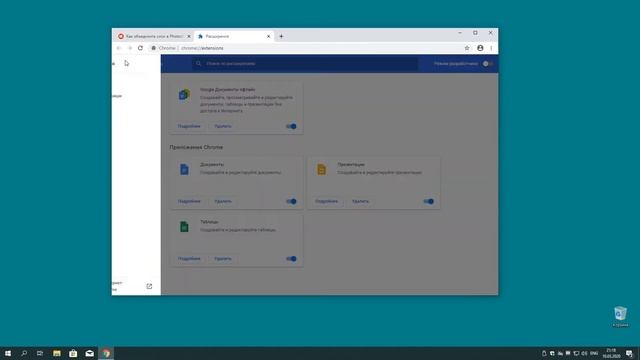Open a new tab with the plus button
The height and width of the screenshot is (360, 640).
[x=281, y=36]
